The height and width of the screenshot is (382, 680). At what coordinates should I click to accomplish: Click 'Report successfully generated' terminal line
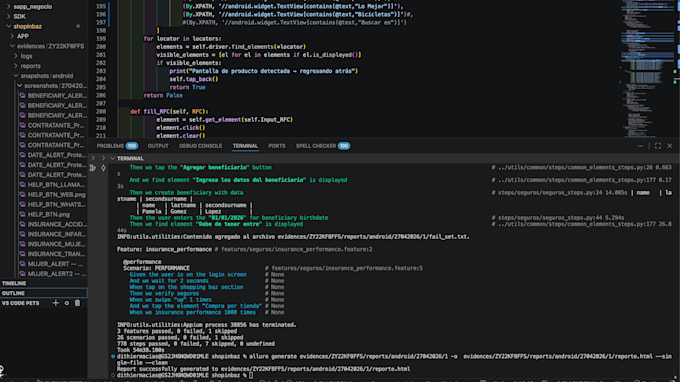(263, 369)
